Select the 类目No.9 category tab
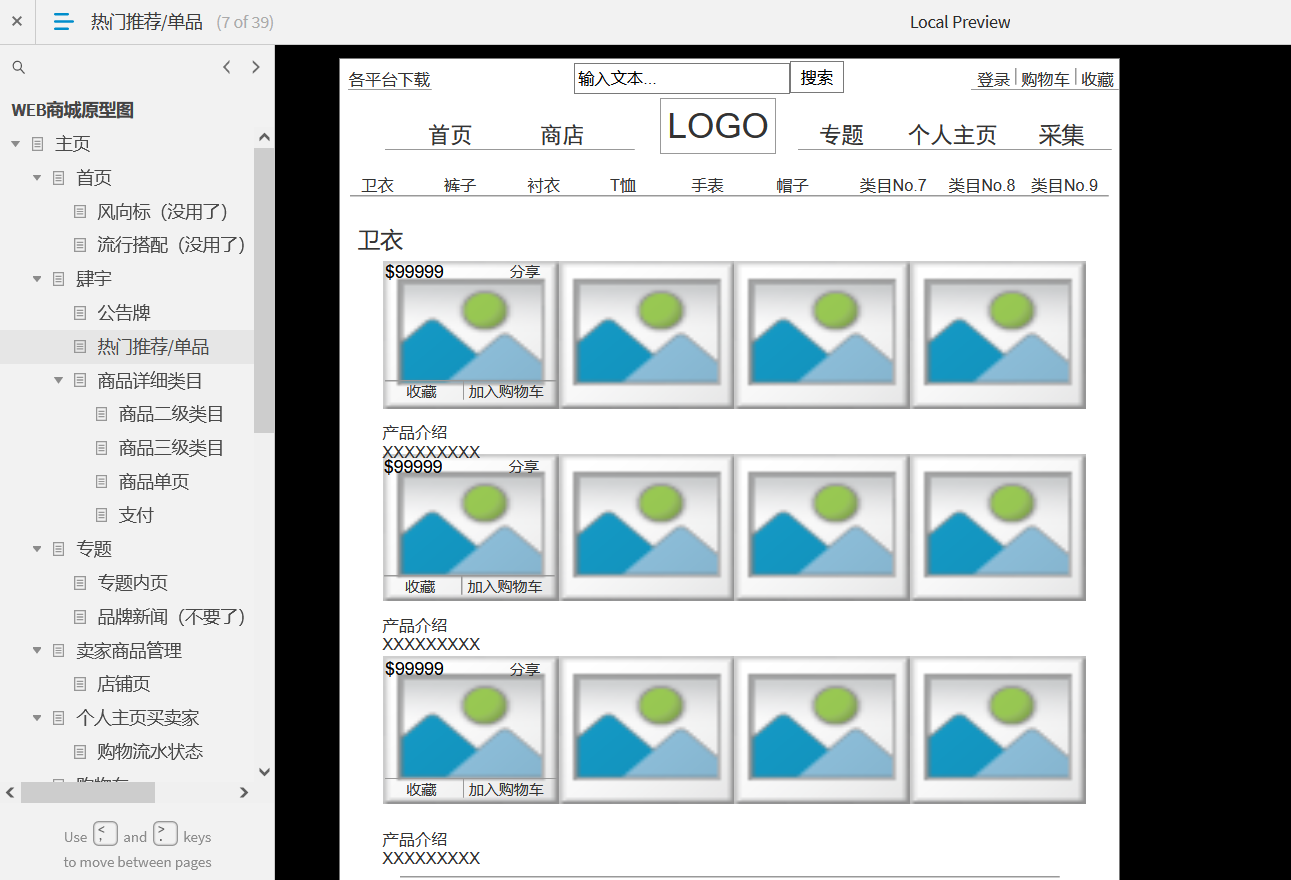This screenshot has height=880, width=1291. click(1065, 185)
